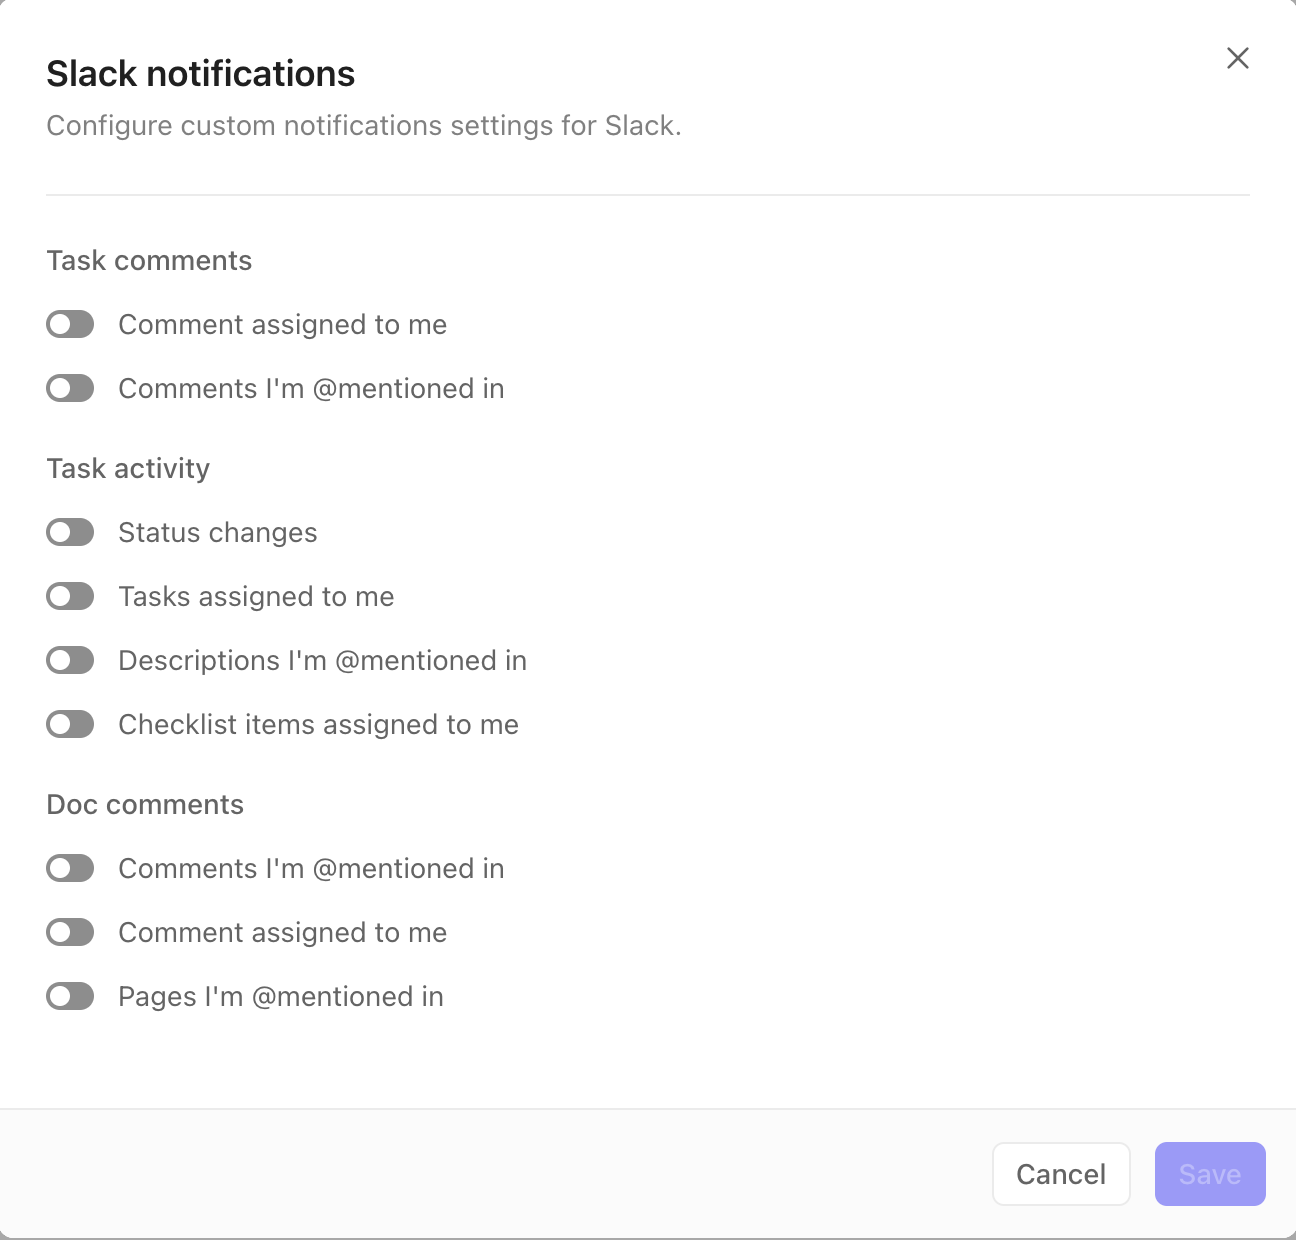Close the Slack notifications dialog with X
Image resolution: width=1296 pixels, height=1240 pixels.
coord(1238,58)
